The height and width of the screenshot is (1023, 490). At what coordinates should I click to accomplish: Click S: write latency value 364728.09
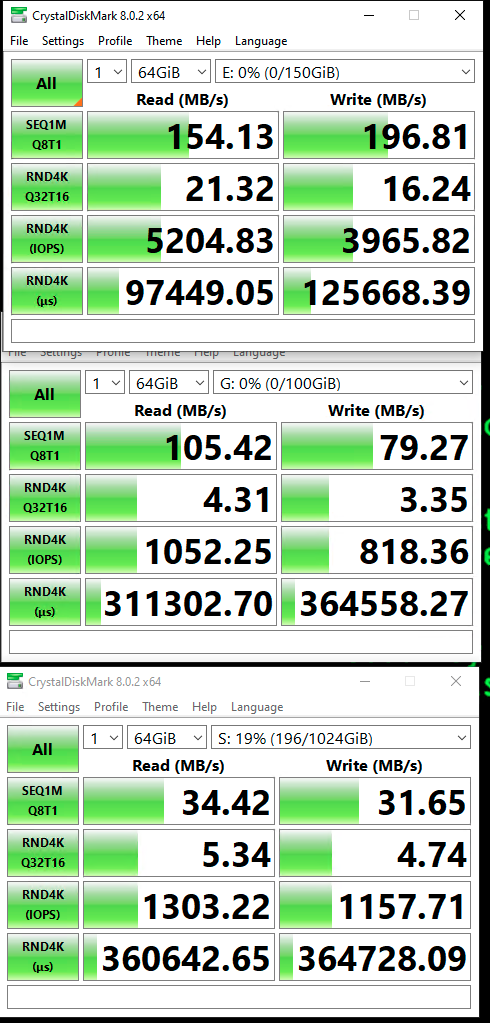[375, 957]
